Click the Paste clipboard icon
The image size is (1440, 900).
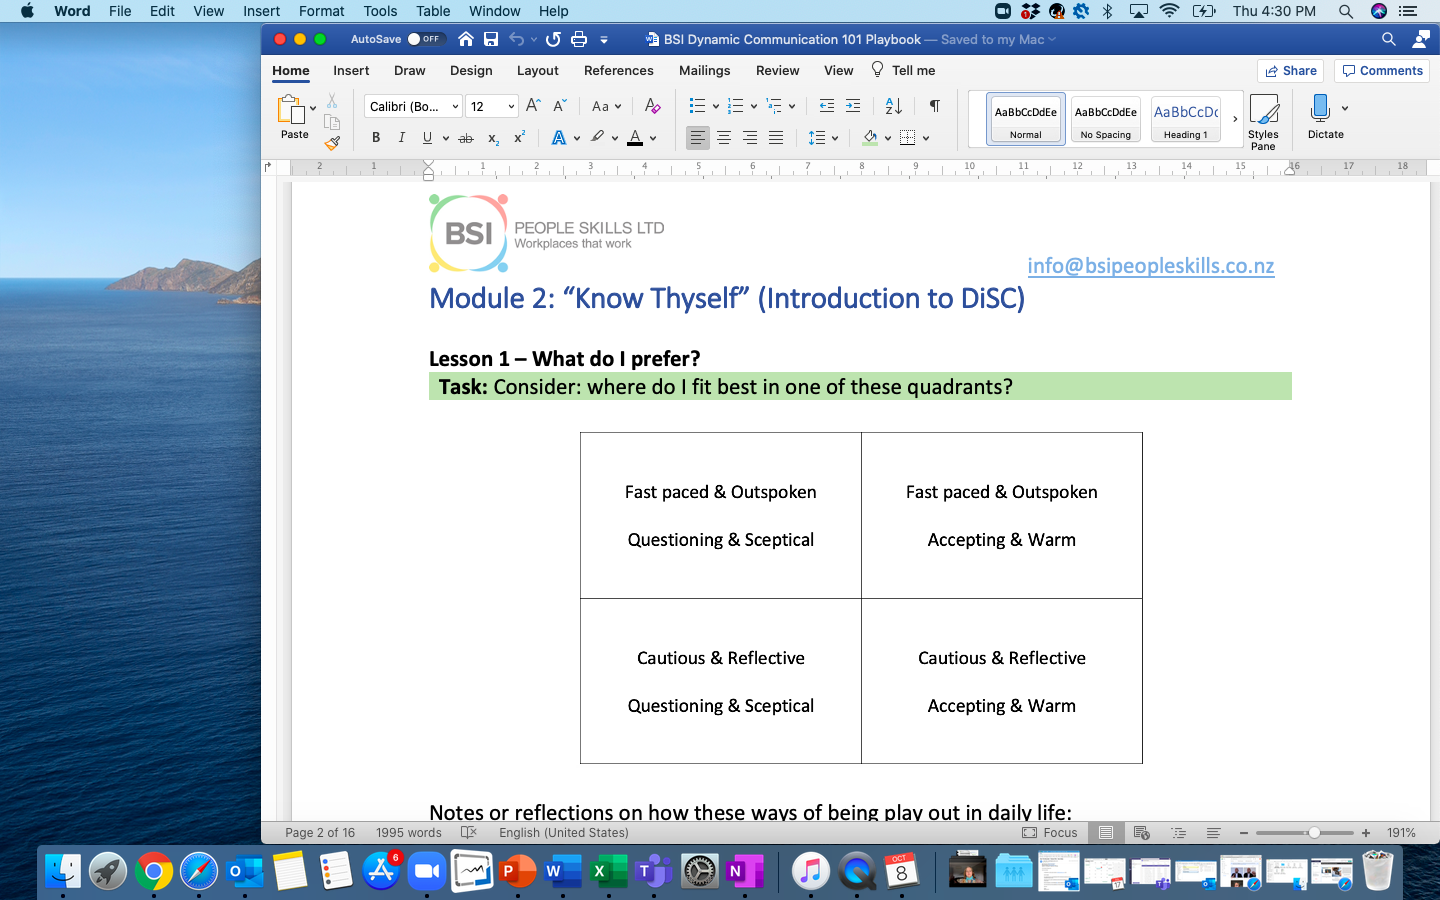coord(291,110)
